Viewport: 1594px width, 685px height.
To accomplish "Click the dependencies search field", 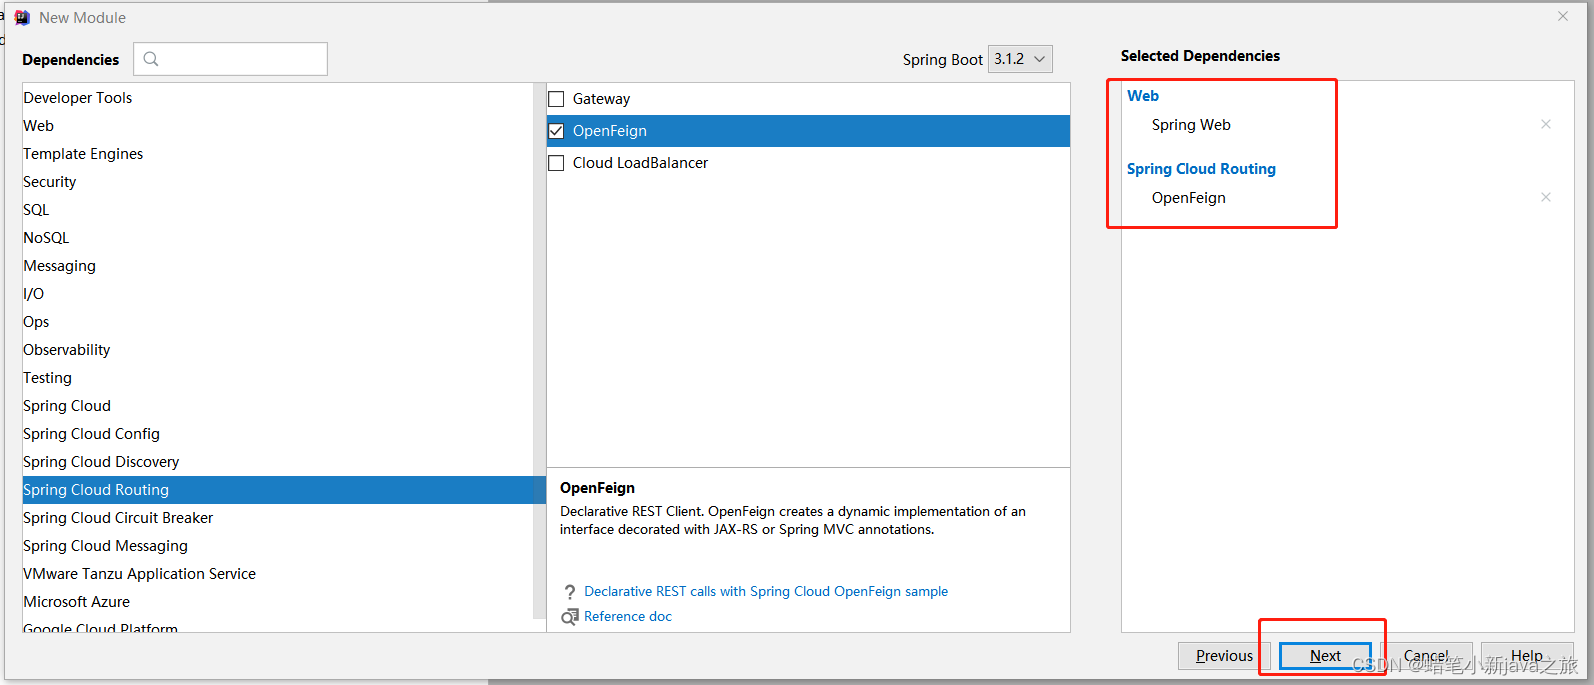I will click(230, 59).
